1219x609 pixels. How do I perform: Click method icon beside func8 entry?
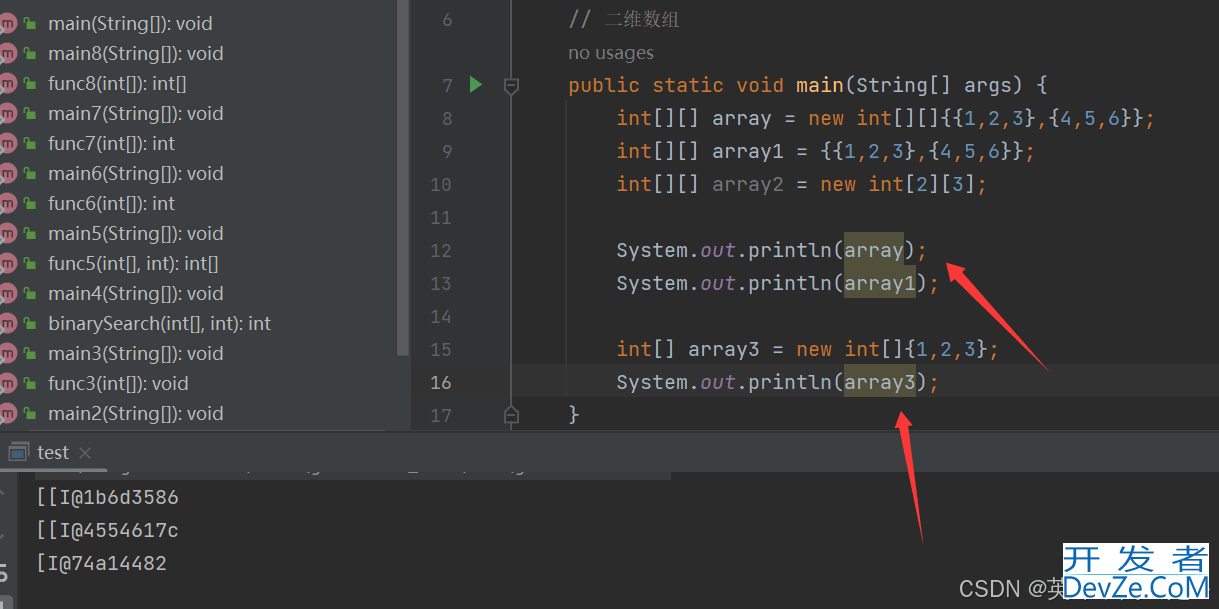[x=8, y=83]
